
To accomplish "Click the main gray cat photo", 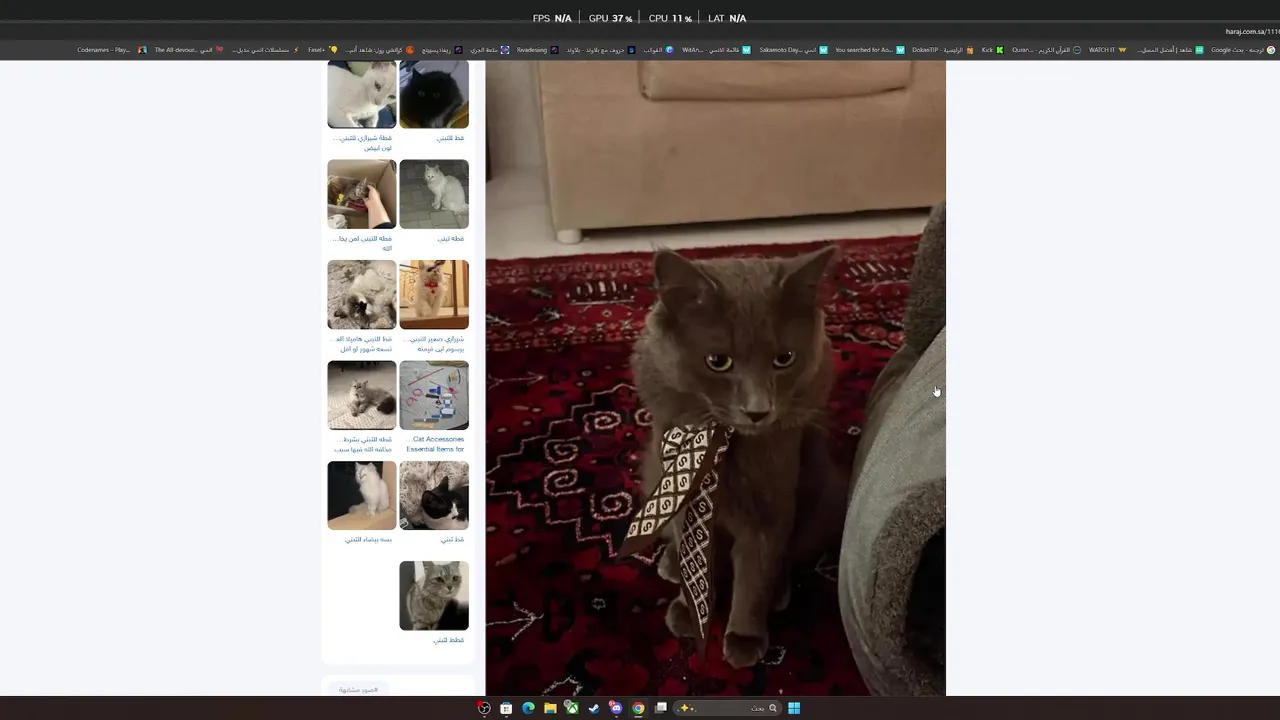I will pos(715,378).
